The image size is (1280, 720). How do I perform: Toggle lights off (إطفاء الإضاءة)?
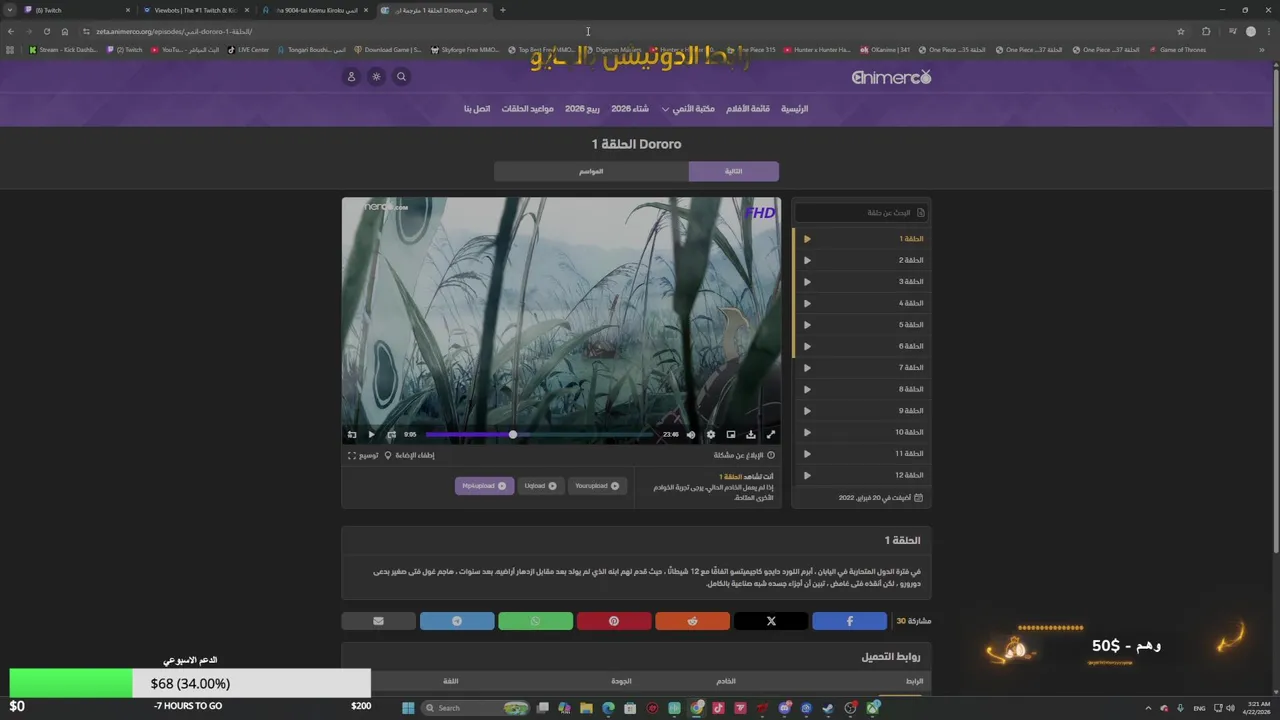409,455
